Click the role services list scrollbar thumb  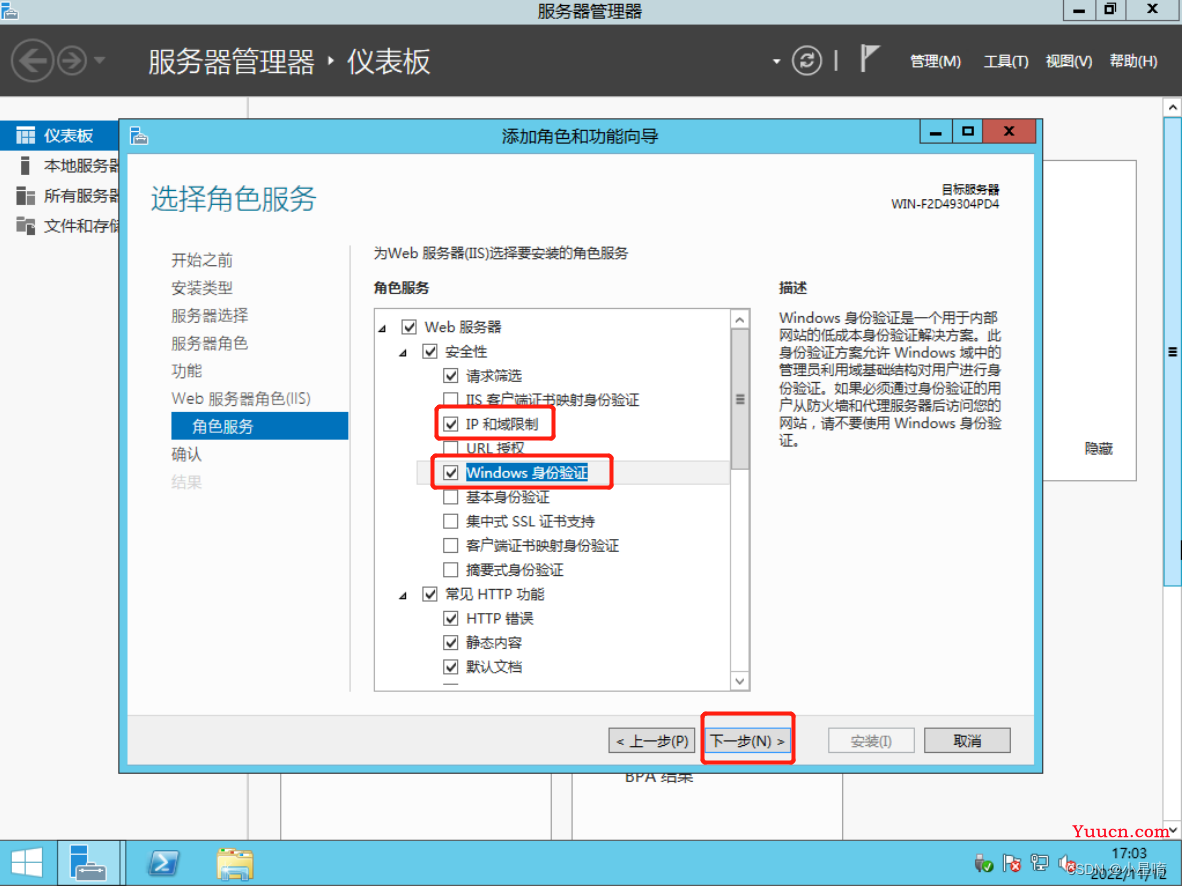click(x=740, y=399)
